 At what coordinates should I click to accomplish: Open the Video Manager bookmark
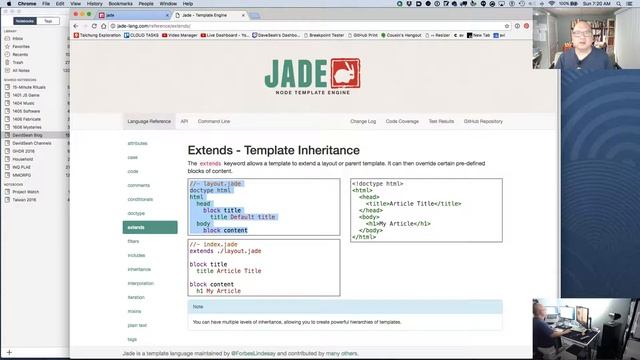pyautogui.click(x=180, y=36)
